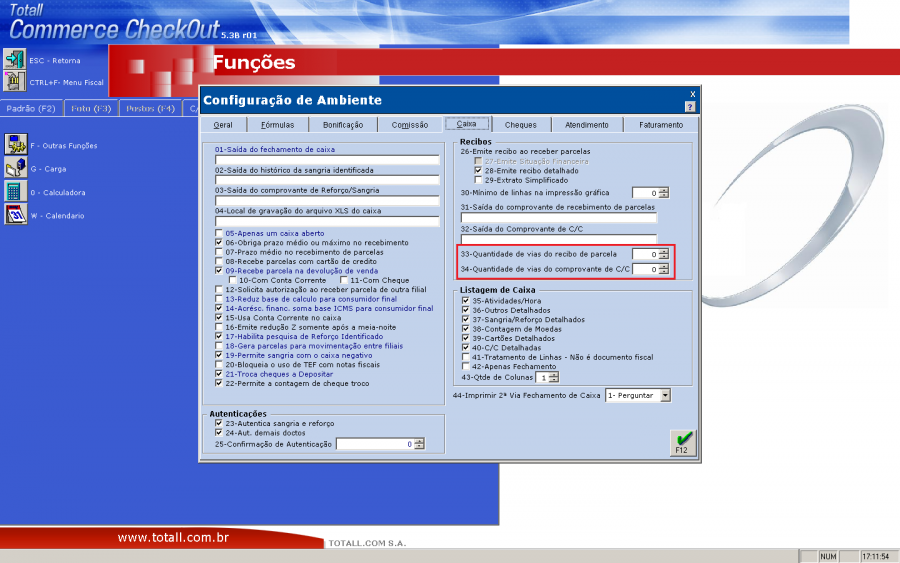
Task: Select the Padrão (F2) tab
Action: (x=31, y=108)
